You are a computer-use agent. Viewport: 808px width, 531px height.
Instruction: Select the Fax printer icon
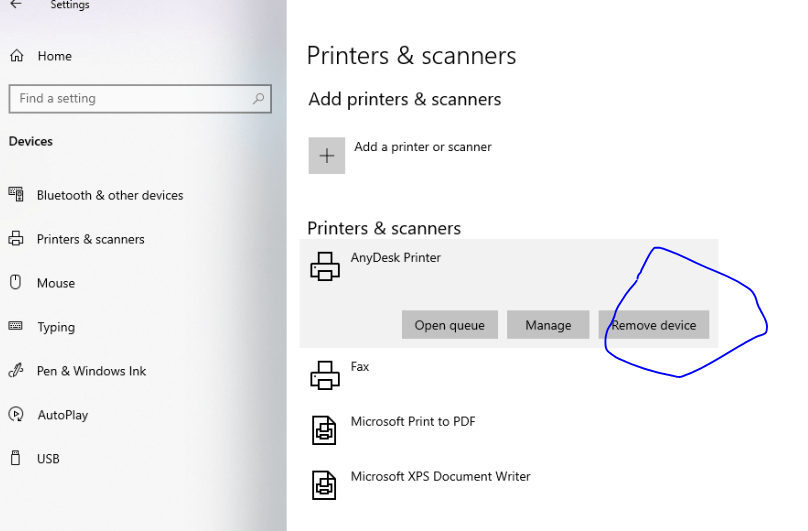(x=325, y=375)
